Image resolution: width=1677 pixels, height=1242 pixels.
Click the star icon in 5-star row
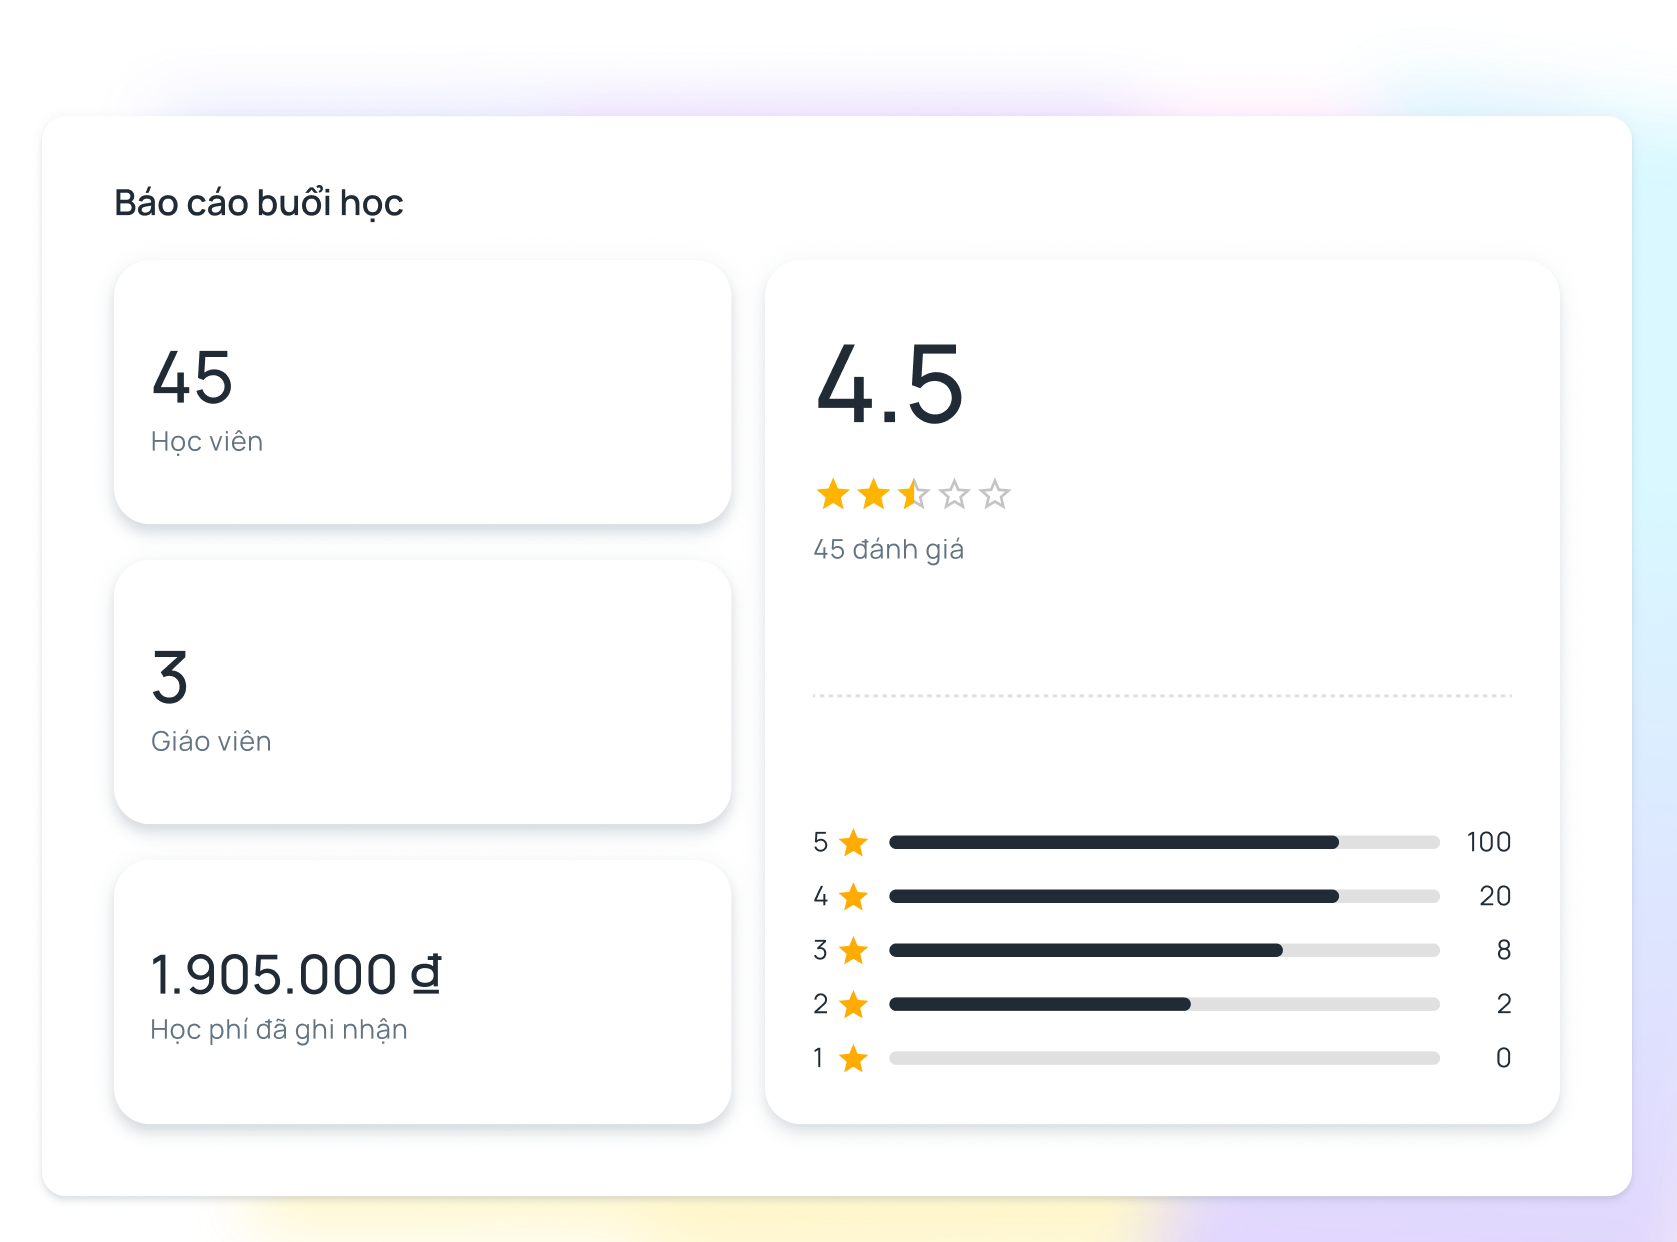click(x=853, y=843)
